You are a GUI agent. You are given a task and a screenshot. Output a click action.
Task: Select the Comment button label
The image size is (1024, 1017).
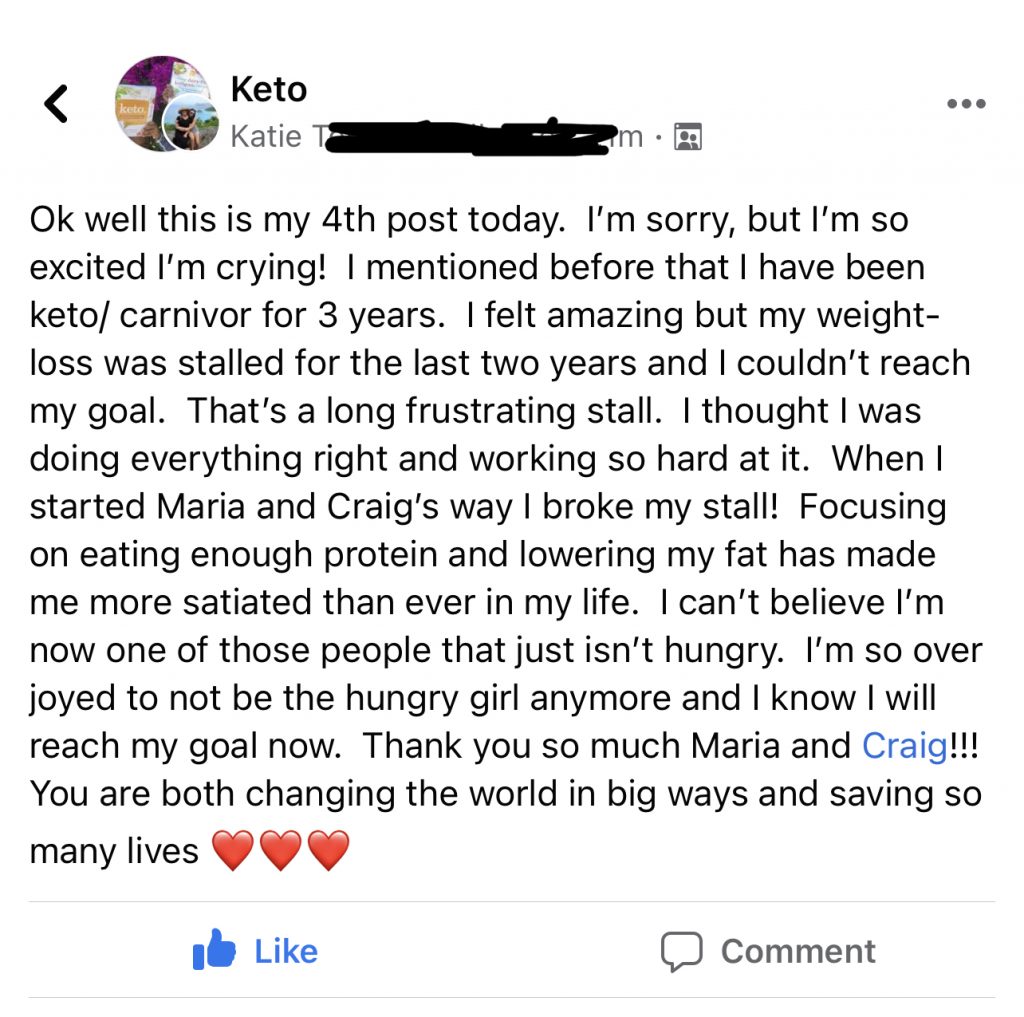[798, 952]
